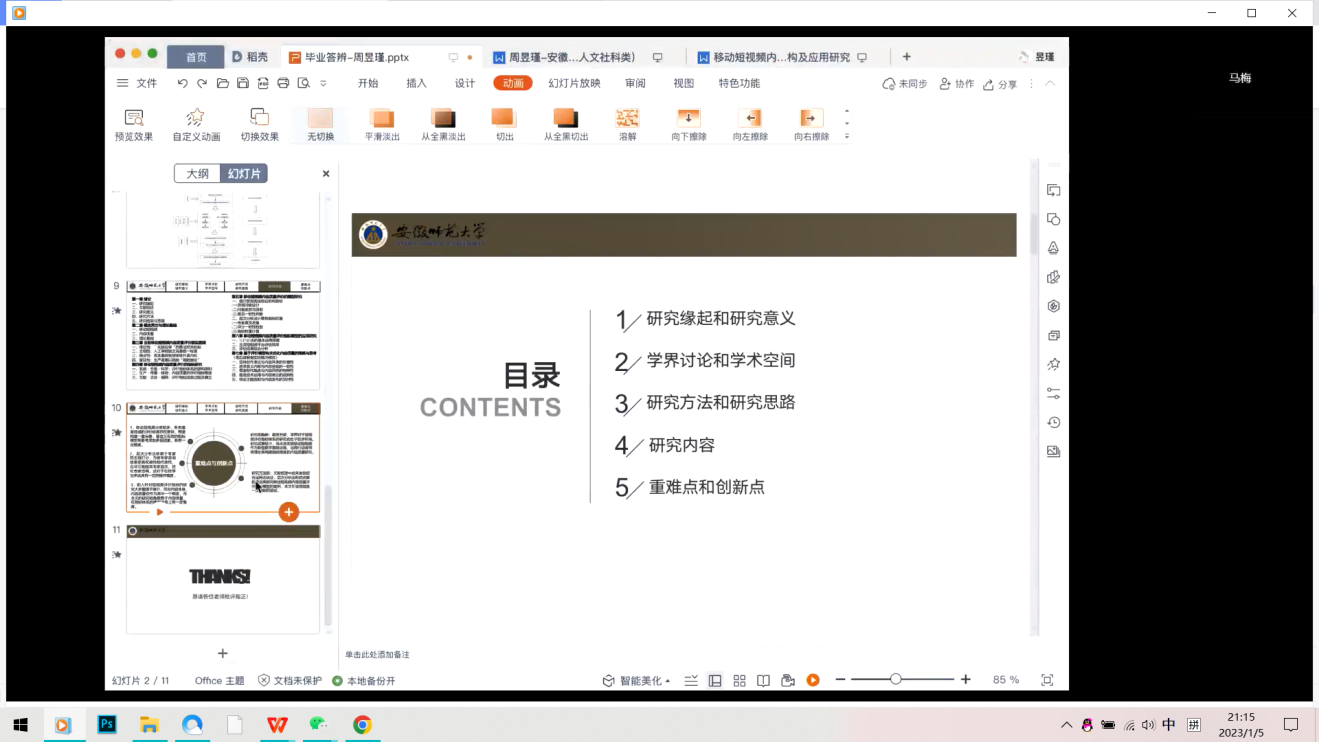Open the 幻灯片放映 slideshow tab
The image size is (1319, 742).
coord(574,84)
